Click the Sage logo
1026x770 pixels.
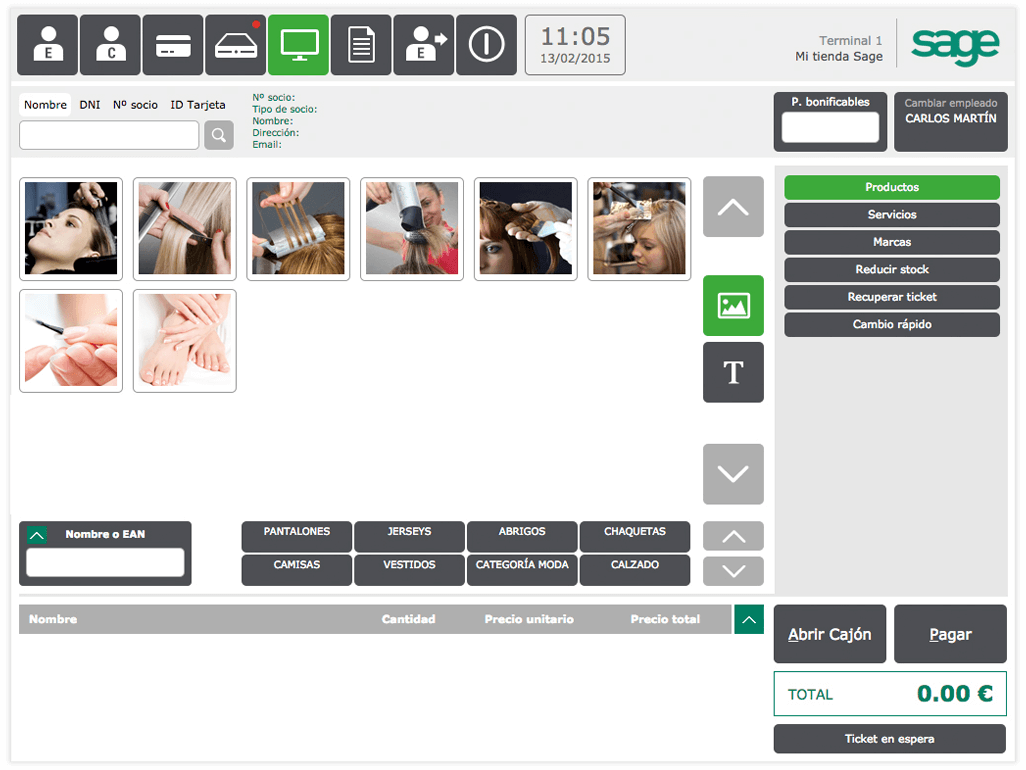pyautogui.click(x=955, y=46)
